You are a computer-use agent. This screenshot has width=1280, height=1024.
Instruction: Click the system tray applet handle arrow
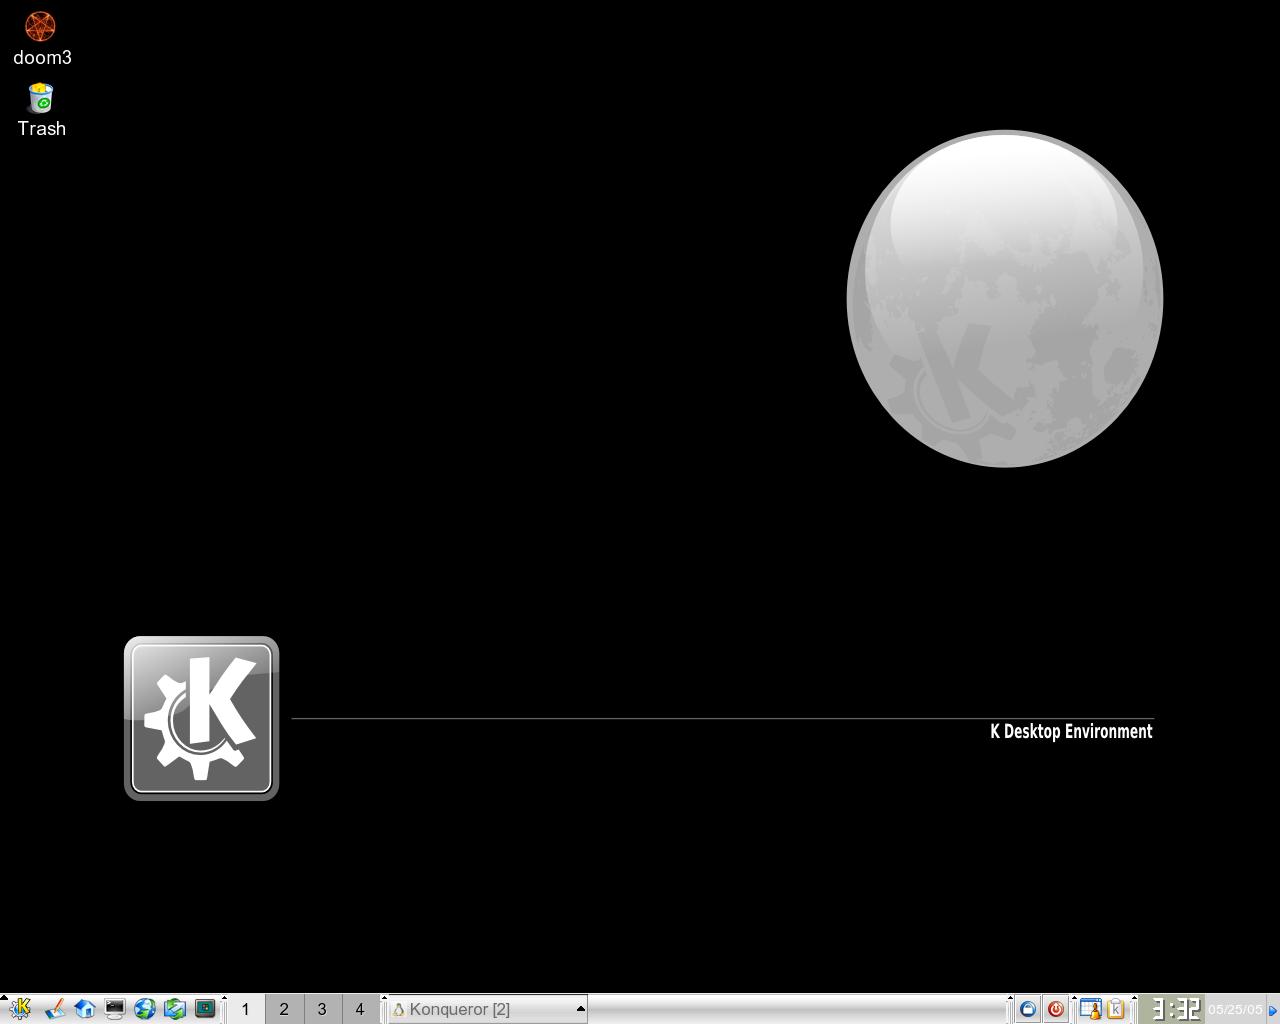pyautogui.click(x=1074, y=998)
